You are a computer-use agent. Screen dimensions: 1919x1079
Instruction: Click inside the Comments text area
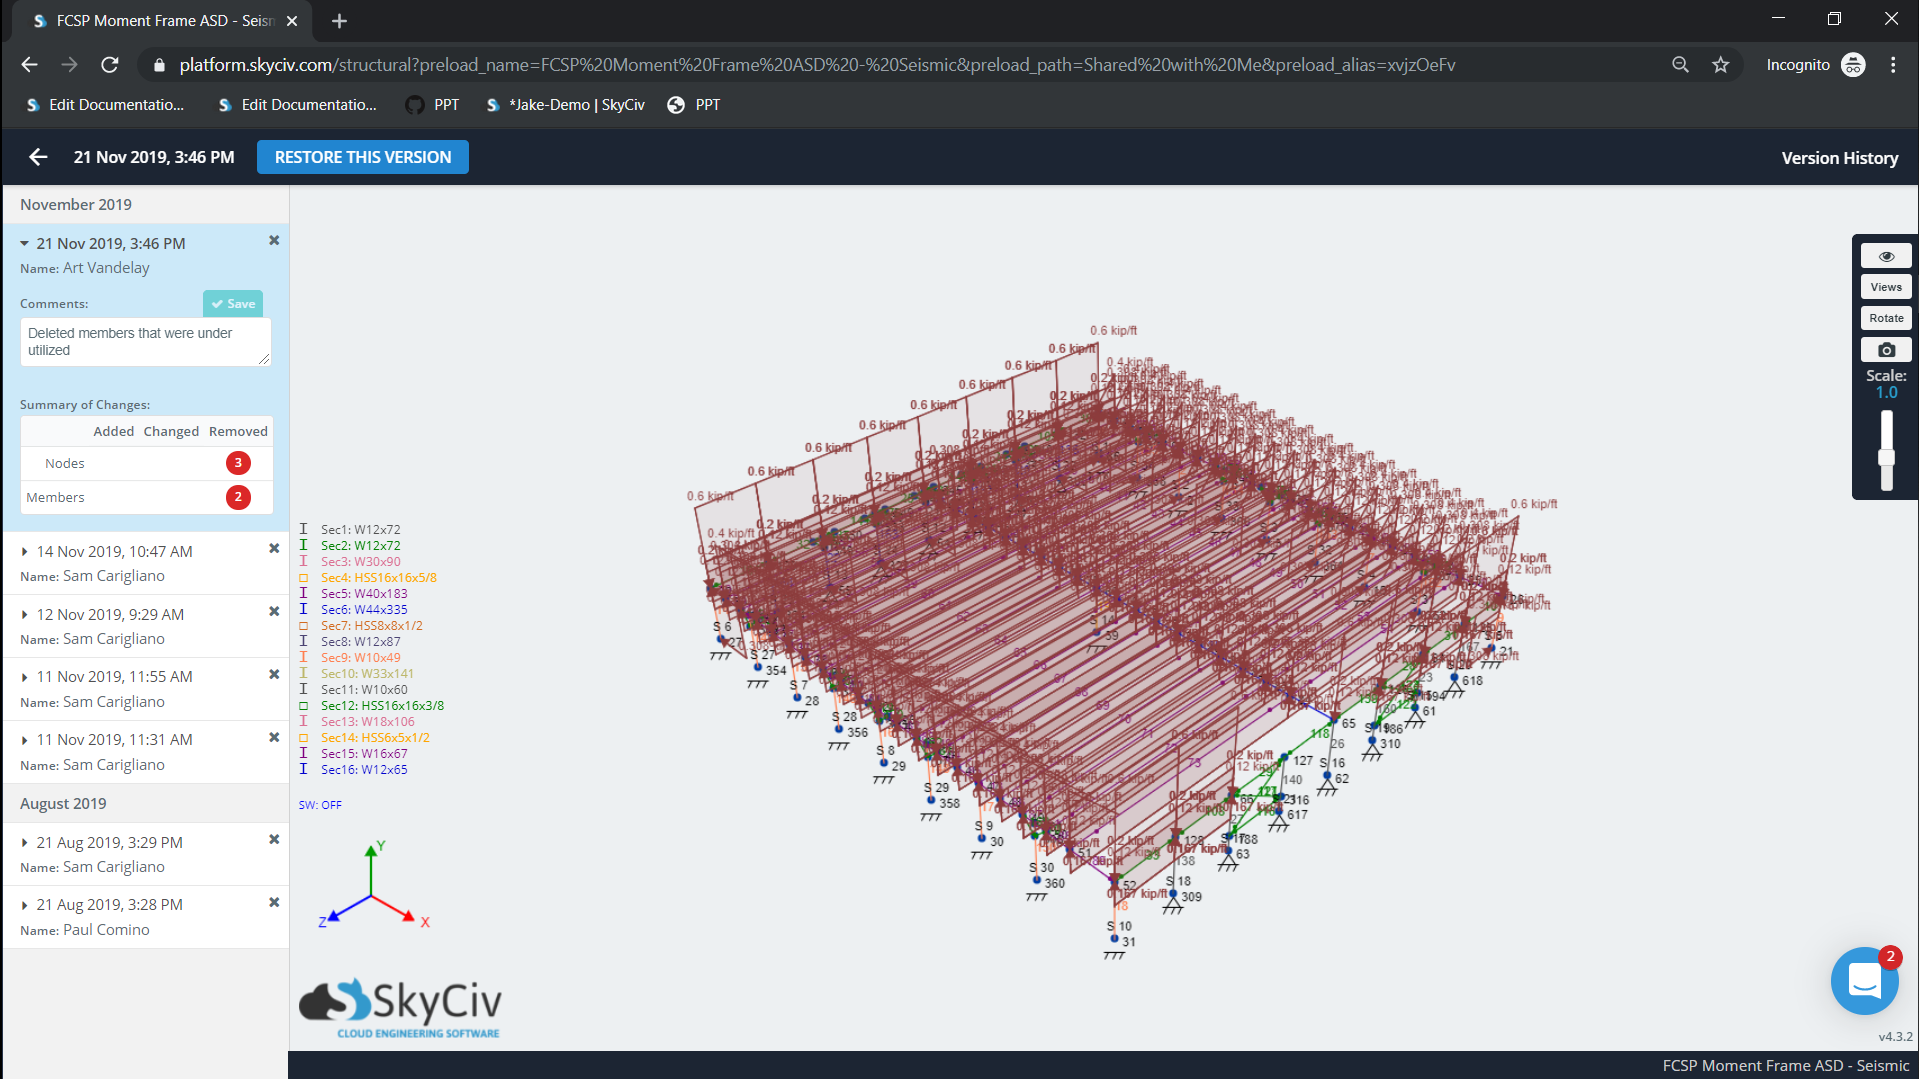tap(145, 342)
